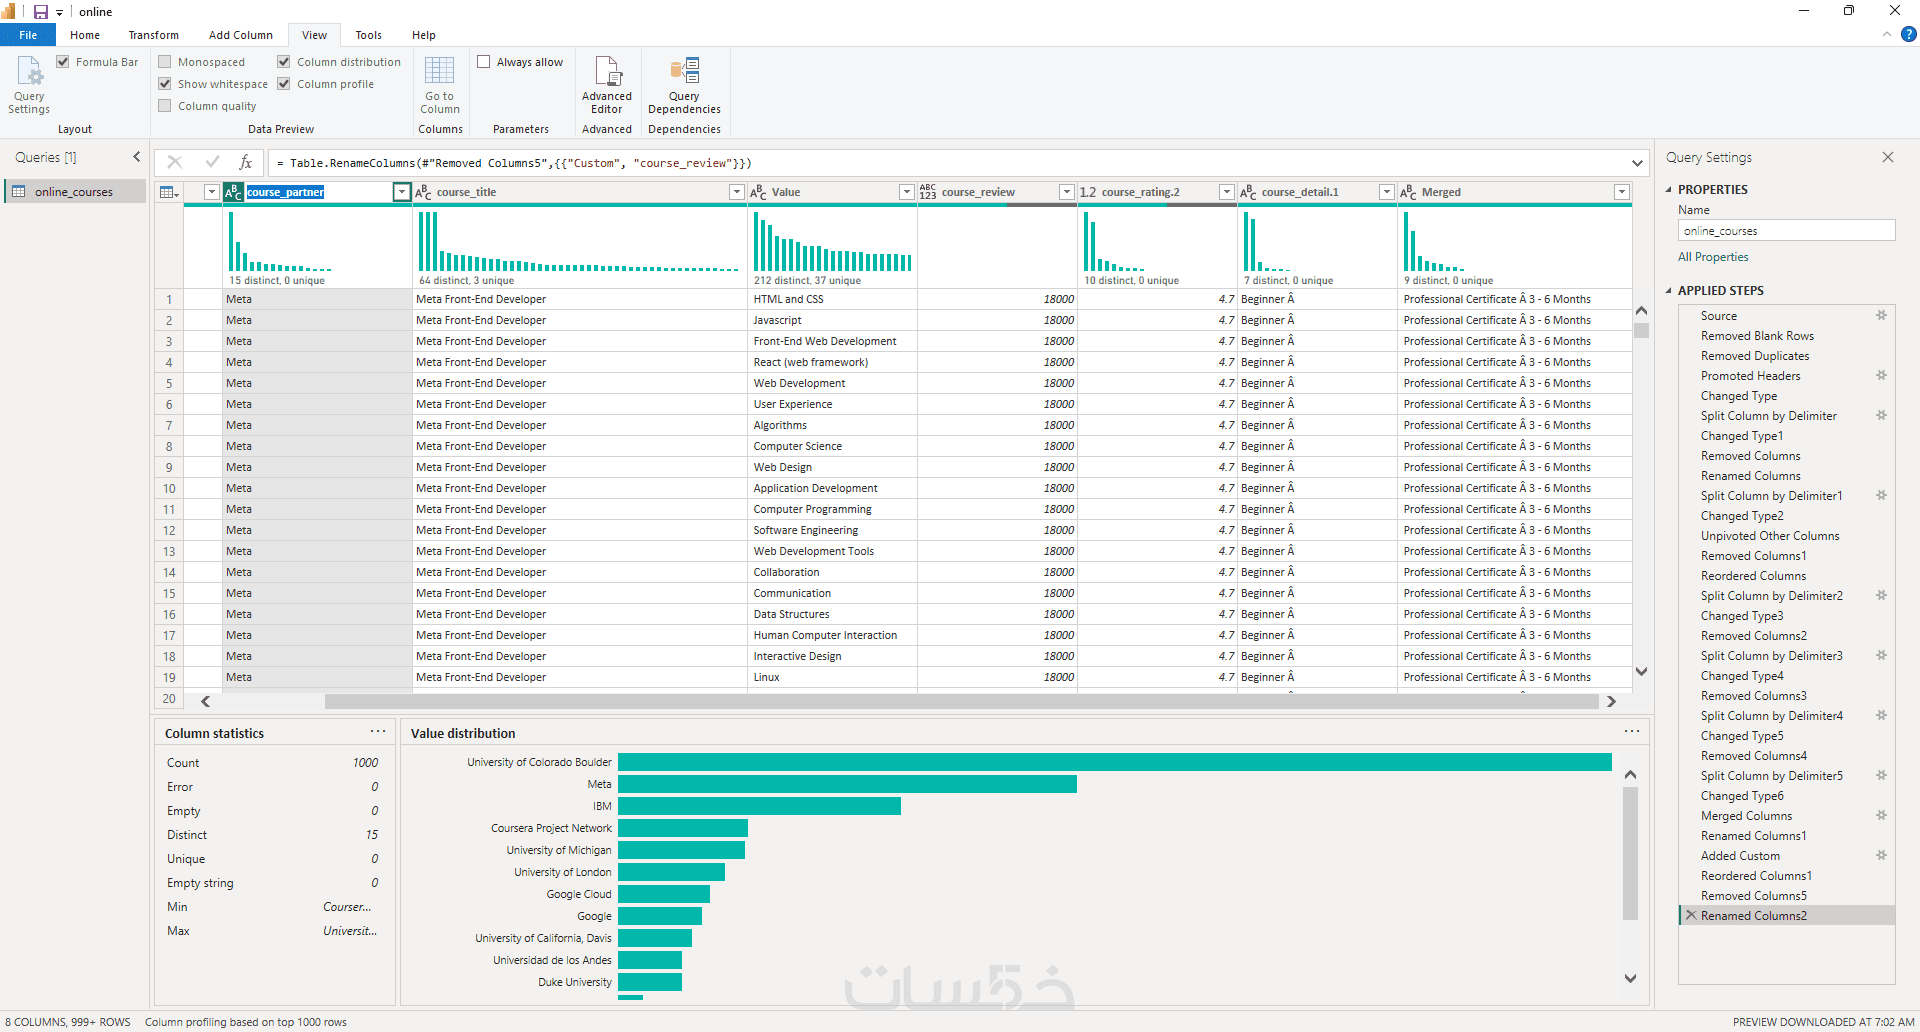Click Go to Column icon

pos(439,71)
